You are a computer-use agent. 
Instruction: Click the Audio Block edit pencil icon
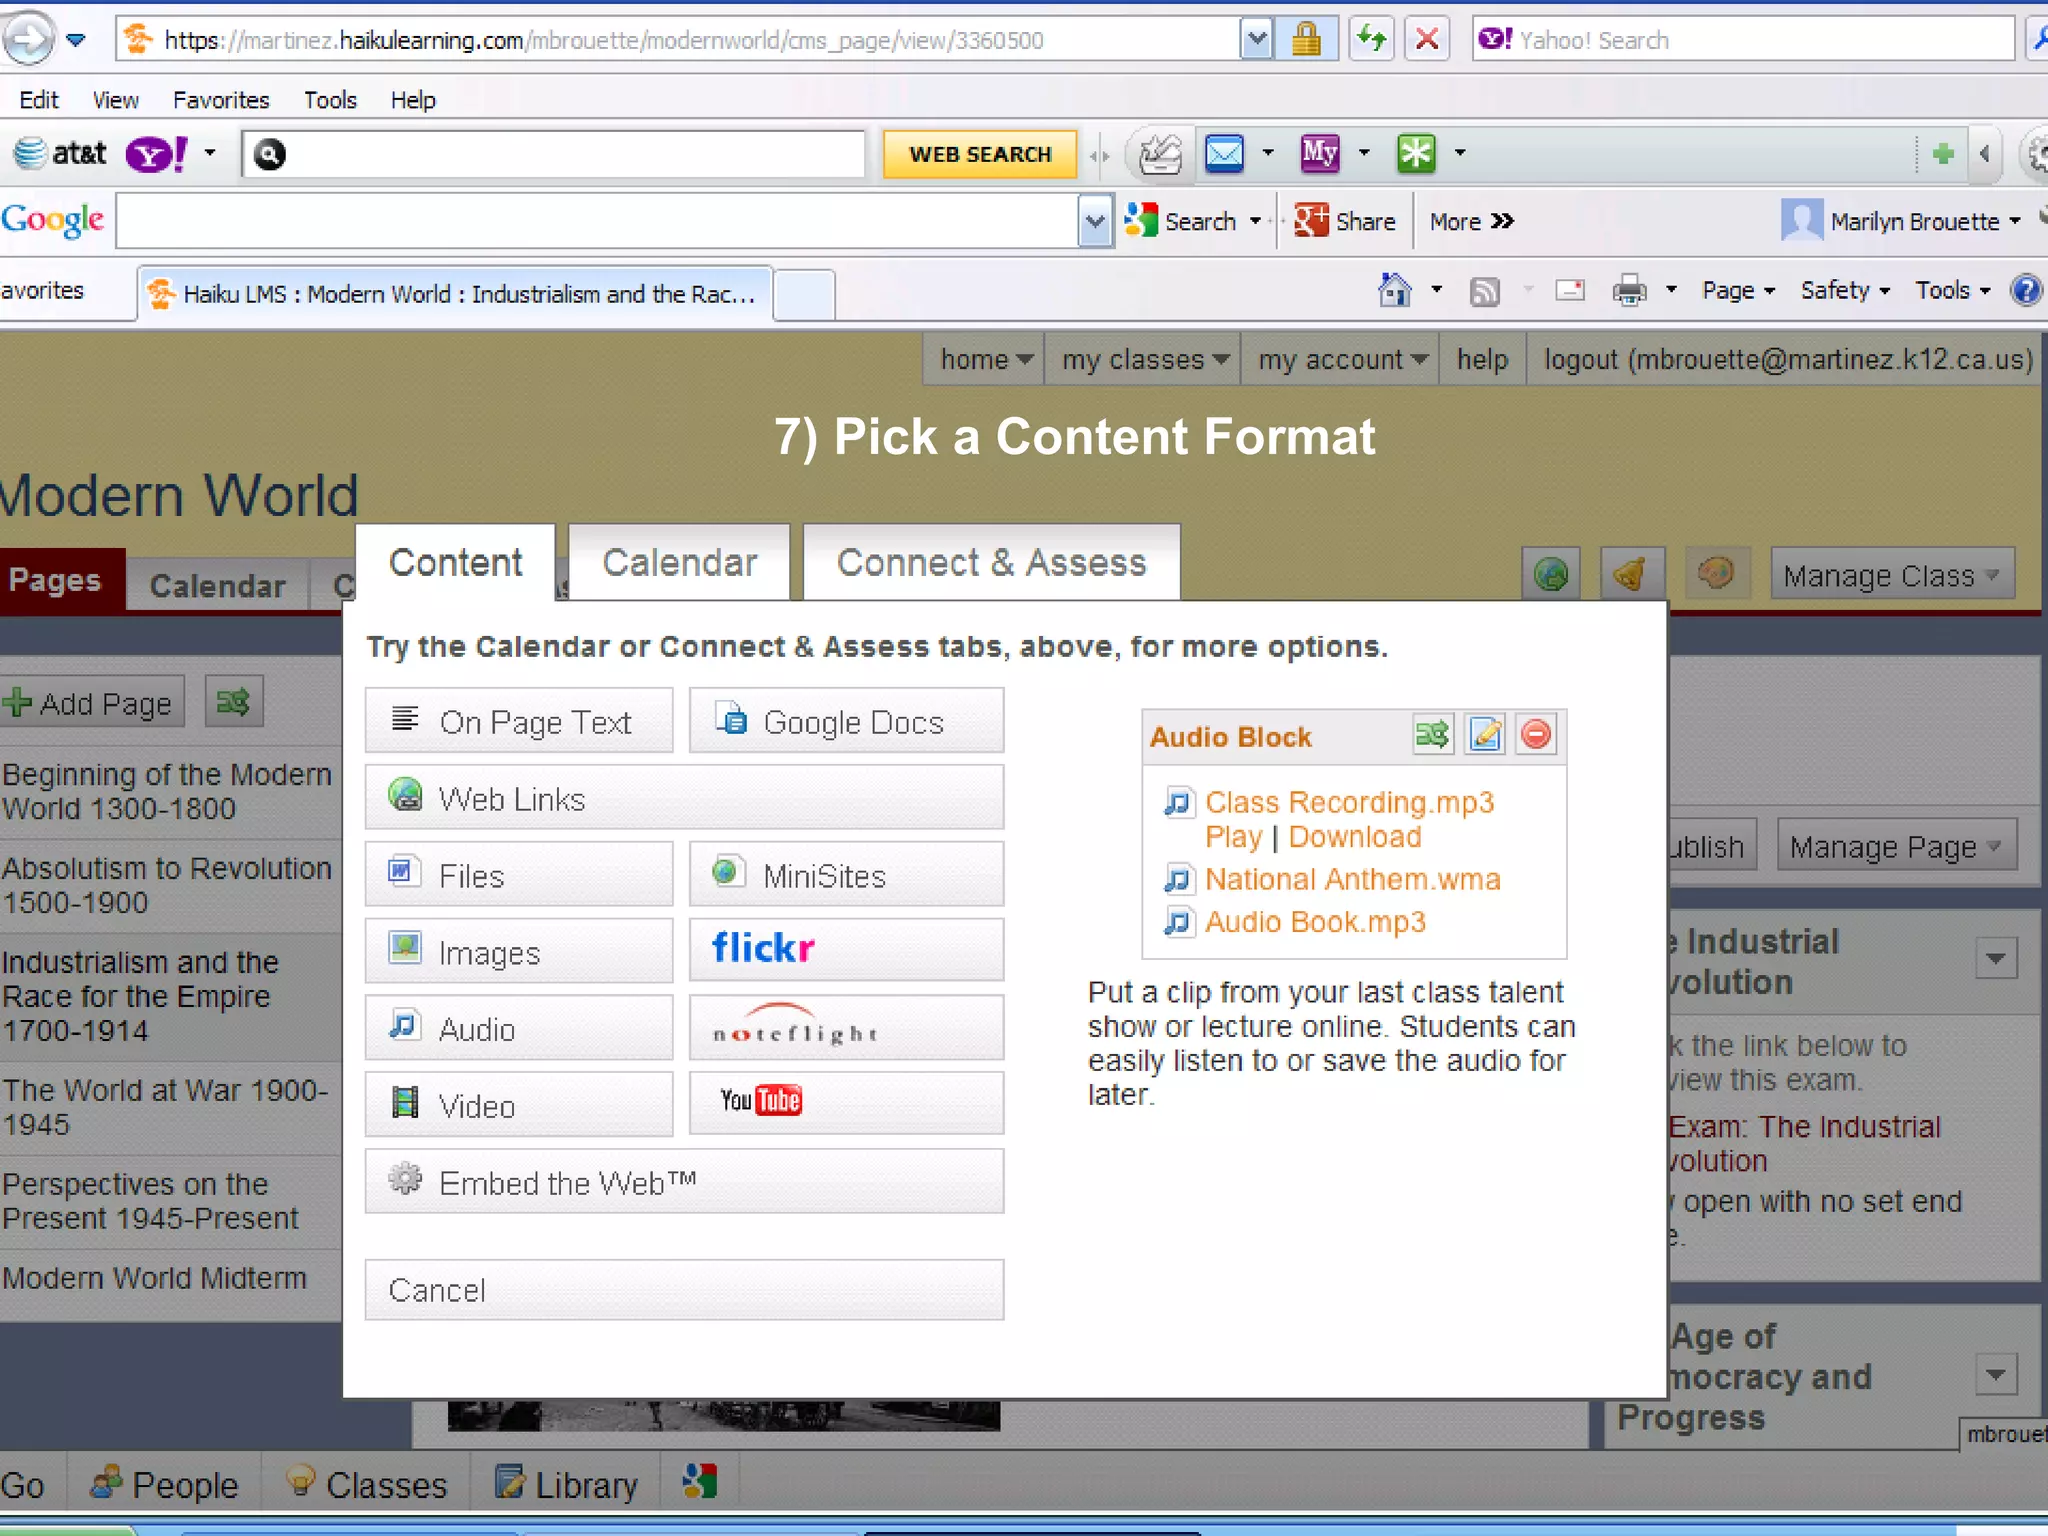[1485, 735]
